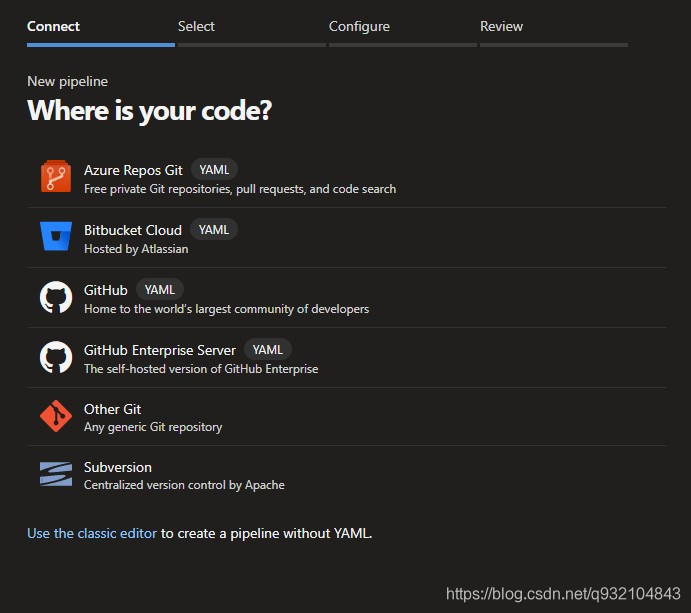The height and width of the screenshot is (613, 691).
Task: Click 'Hosted by Atlassian' description text
Action: click(136, 249)
